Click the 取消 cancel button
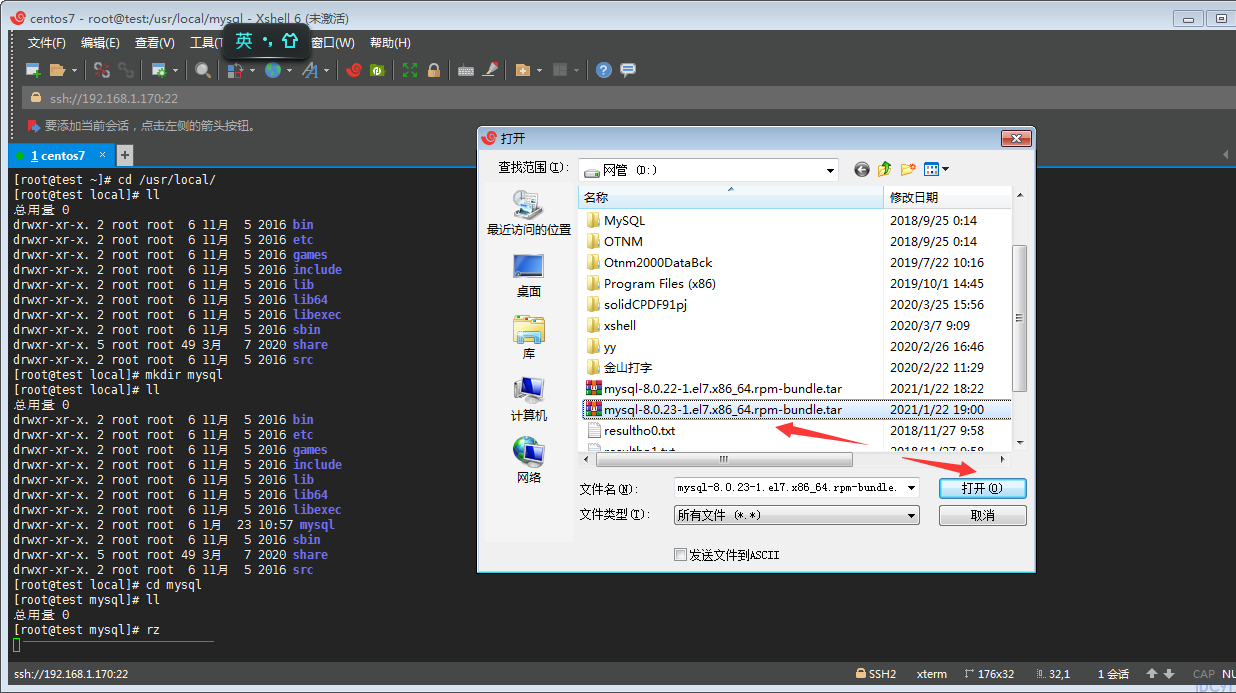 click(x=982, y=515)
